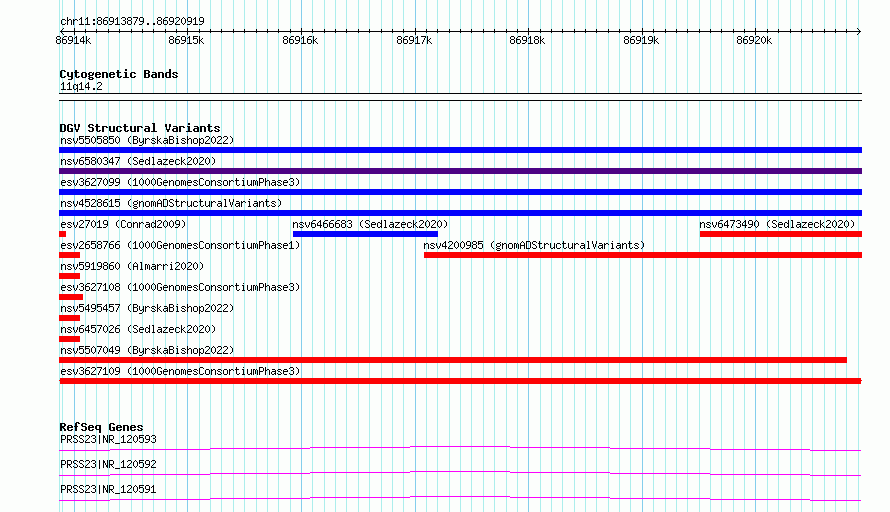The width and height of the screenshot is (890, 512).
Task: Select the blue nsv6466683 variant bar
Action: pos(366,234)
